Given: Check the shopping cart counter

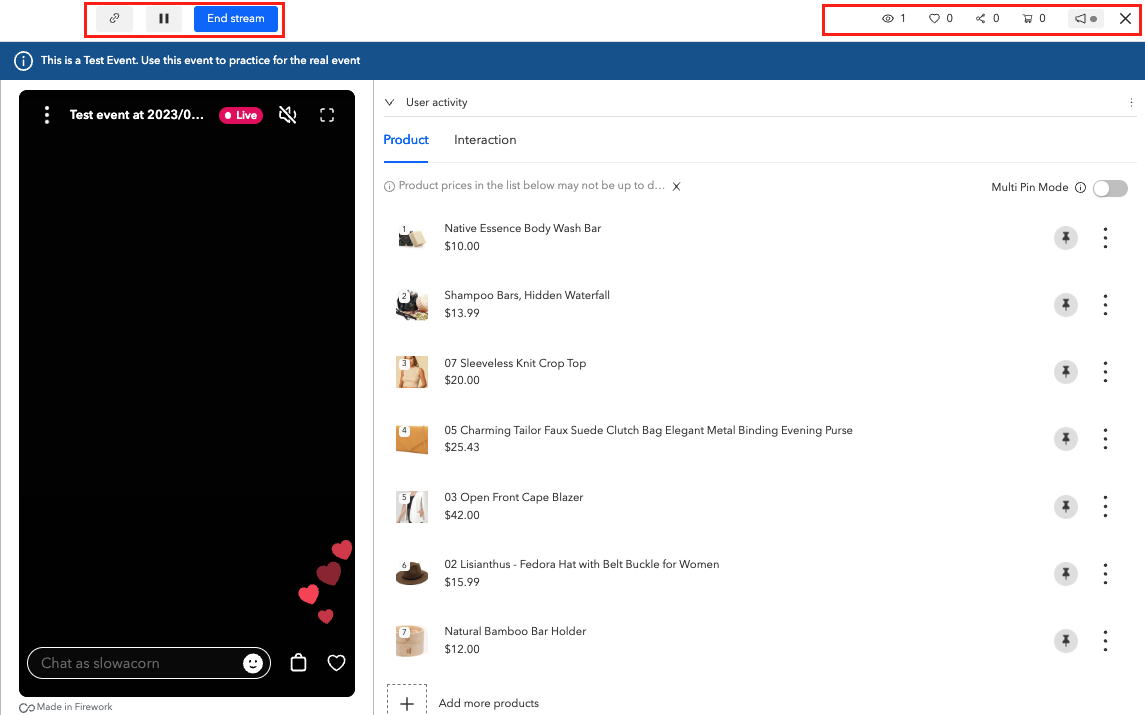Looking at the screenshot, I should click(x=1030, y=18).
